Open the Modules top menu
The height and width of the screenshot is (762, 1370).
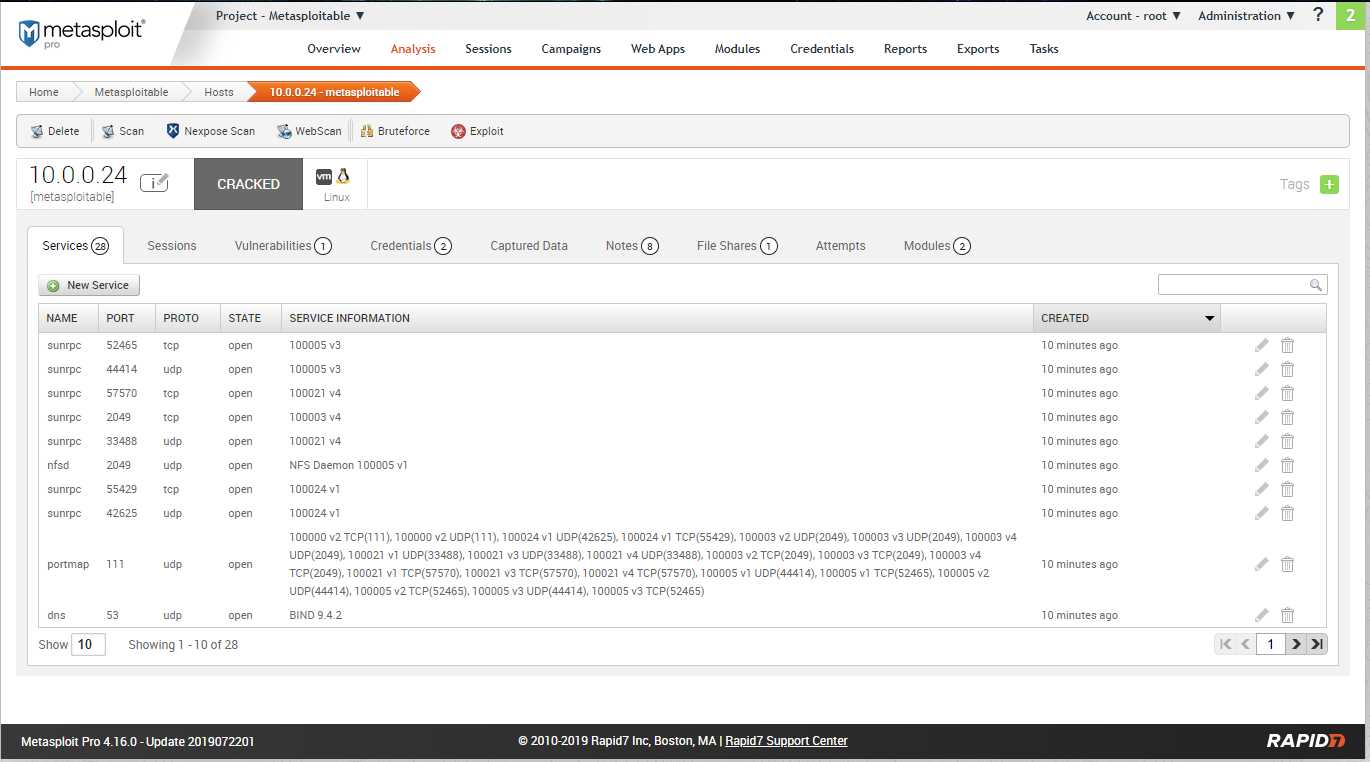(x=737, y=48)
